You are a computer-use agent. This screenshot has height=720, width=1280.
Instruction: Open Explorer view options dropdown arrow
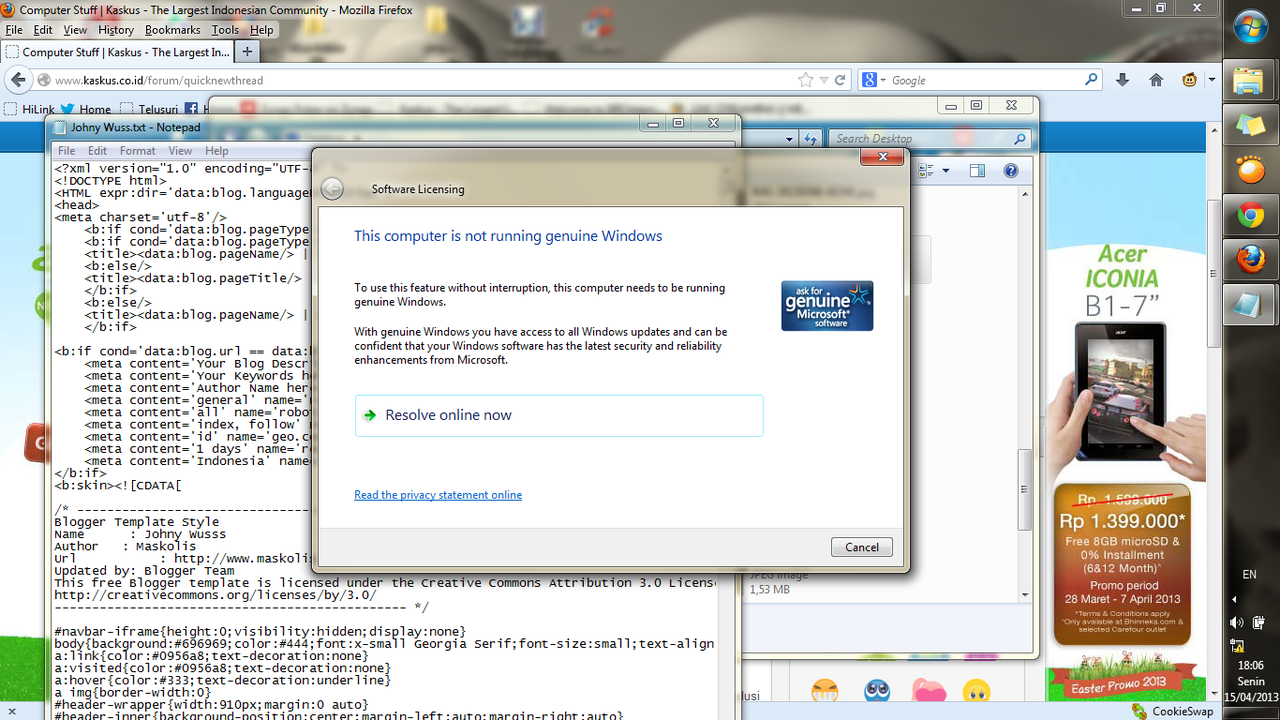(946, 171)
